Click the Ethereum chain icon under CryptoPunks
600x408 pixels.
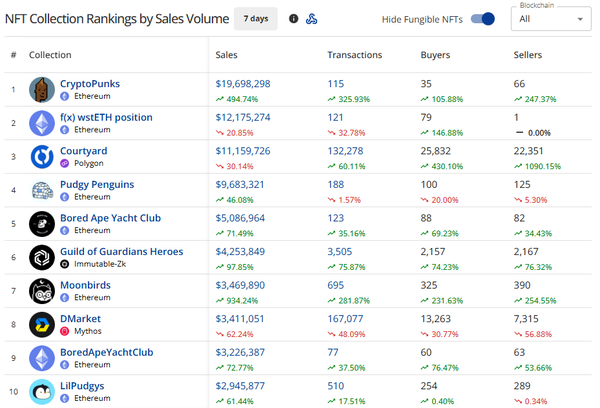click(65, 96)
